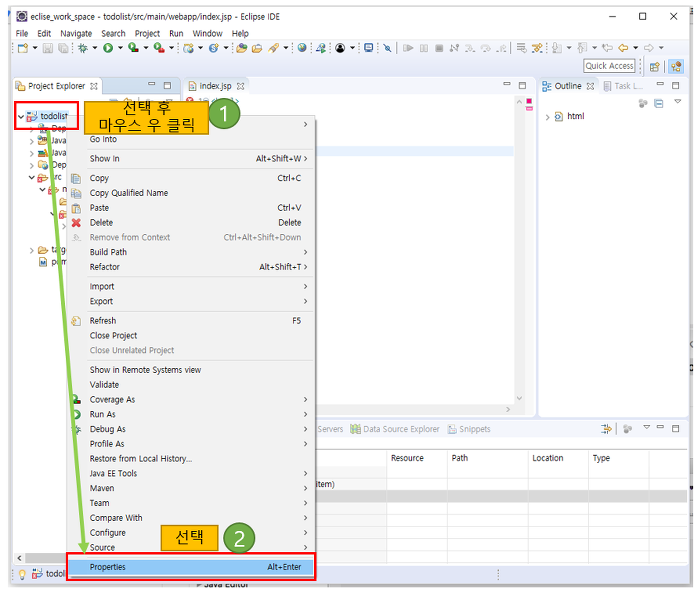Open dropdown next to Back arrow

click(636, 48)
